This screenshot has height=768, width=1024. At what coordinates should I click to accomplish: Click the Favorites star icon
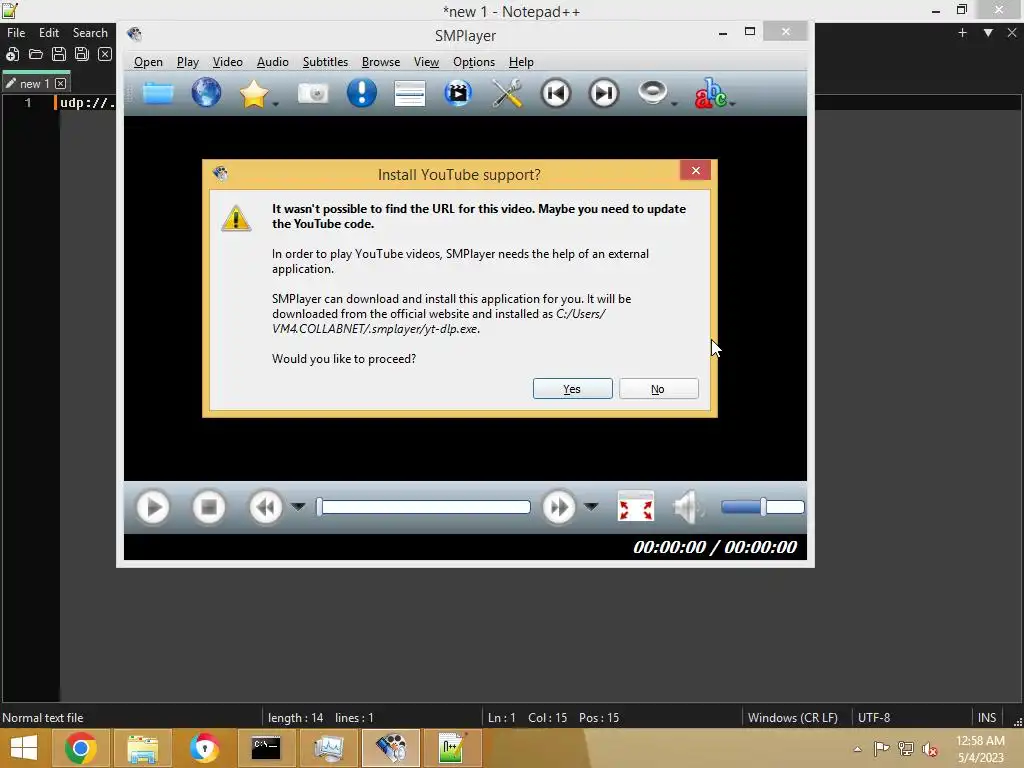click(x=253, y=93)
